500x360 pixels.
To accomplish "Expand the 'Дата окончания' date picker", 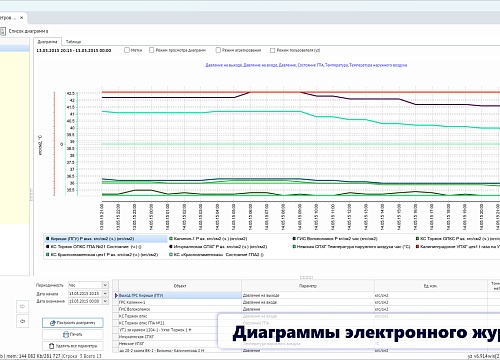I will coord(105,301).
